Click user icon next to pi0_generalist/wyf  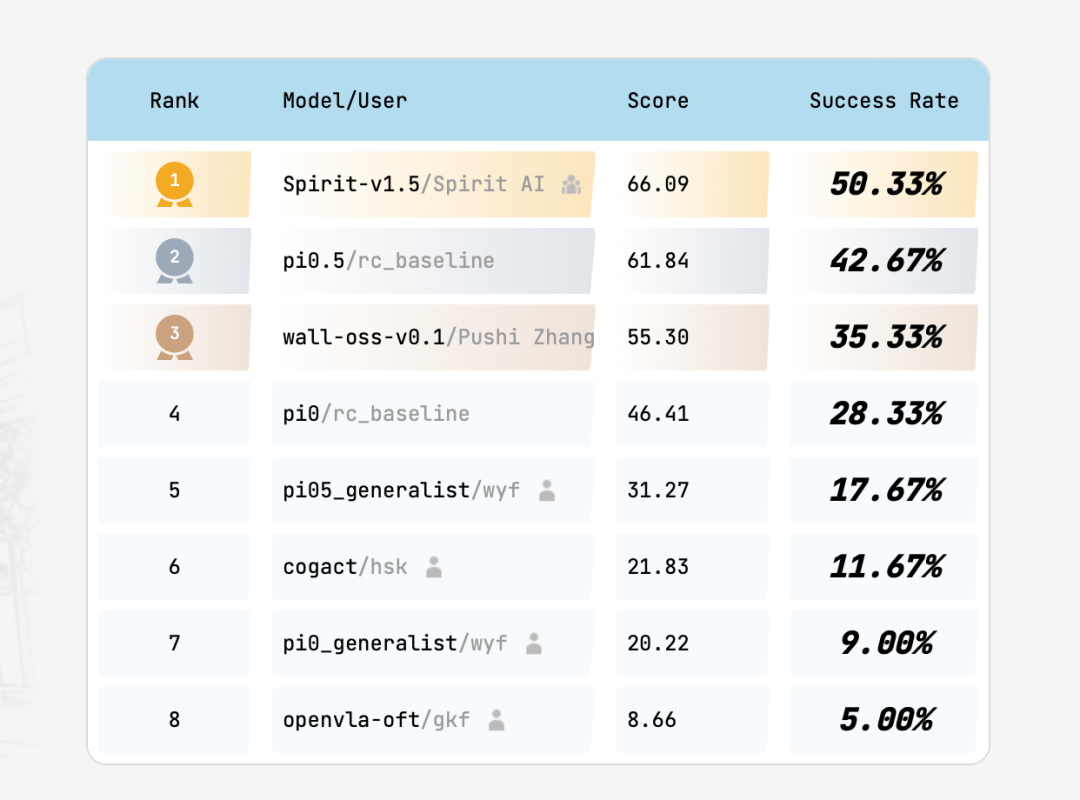point(534,643)
